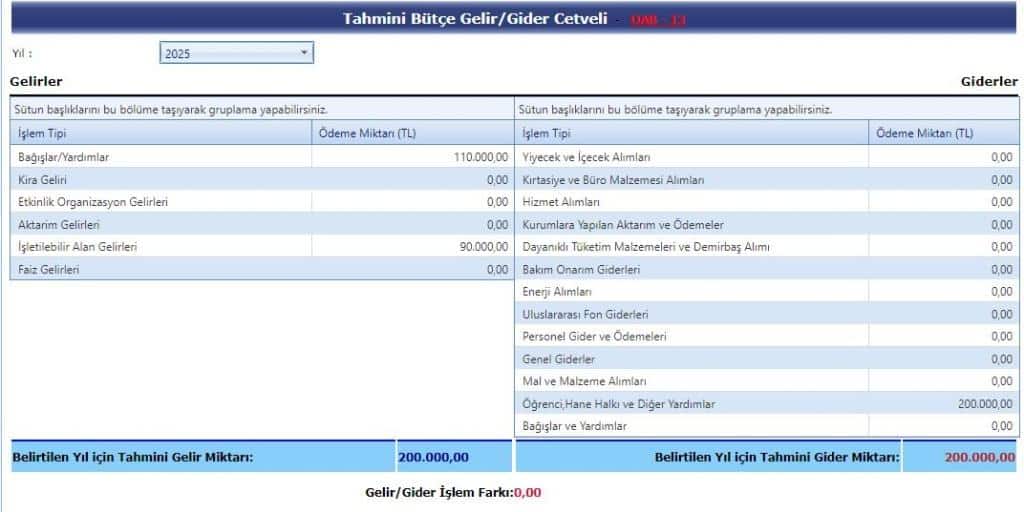Click the Gelirler grouping drop area

(260, 109)
